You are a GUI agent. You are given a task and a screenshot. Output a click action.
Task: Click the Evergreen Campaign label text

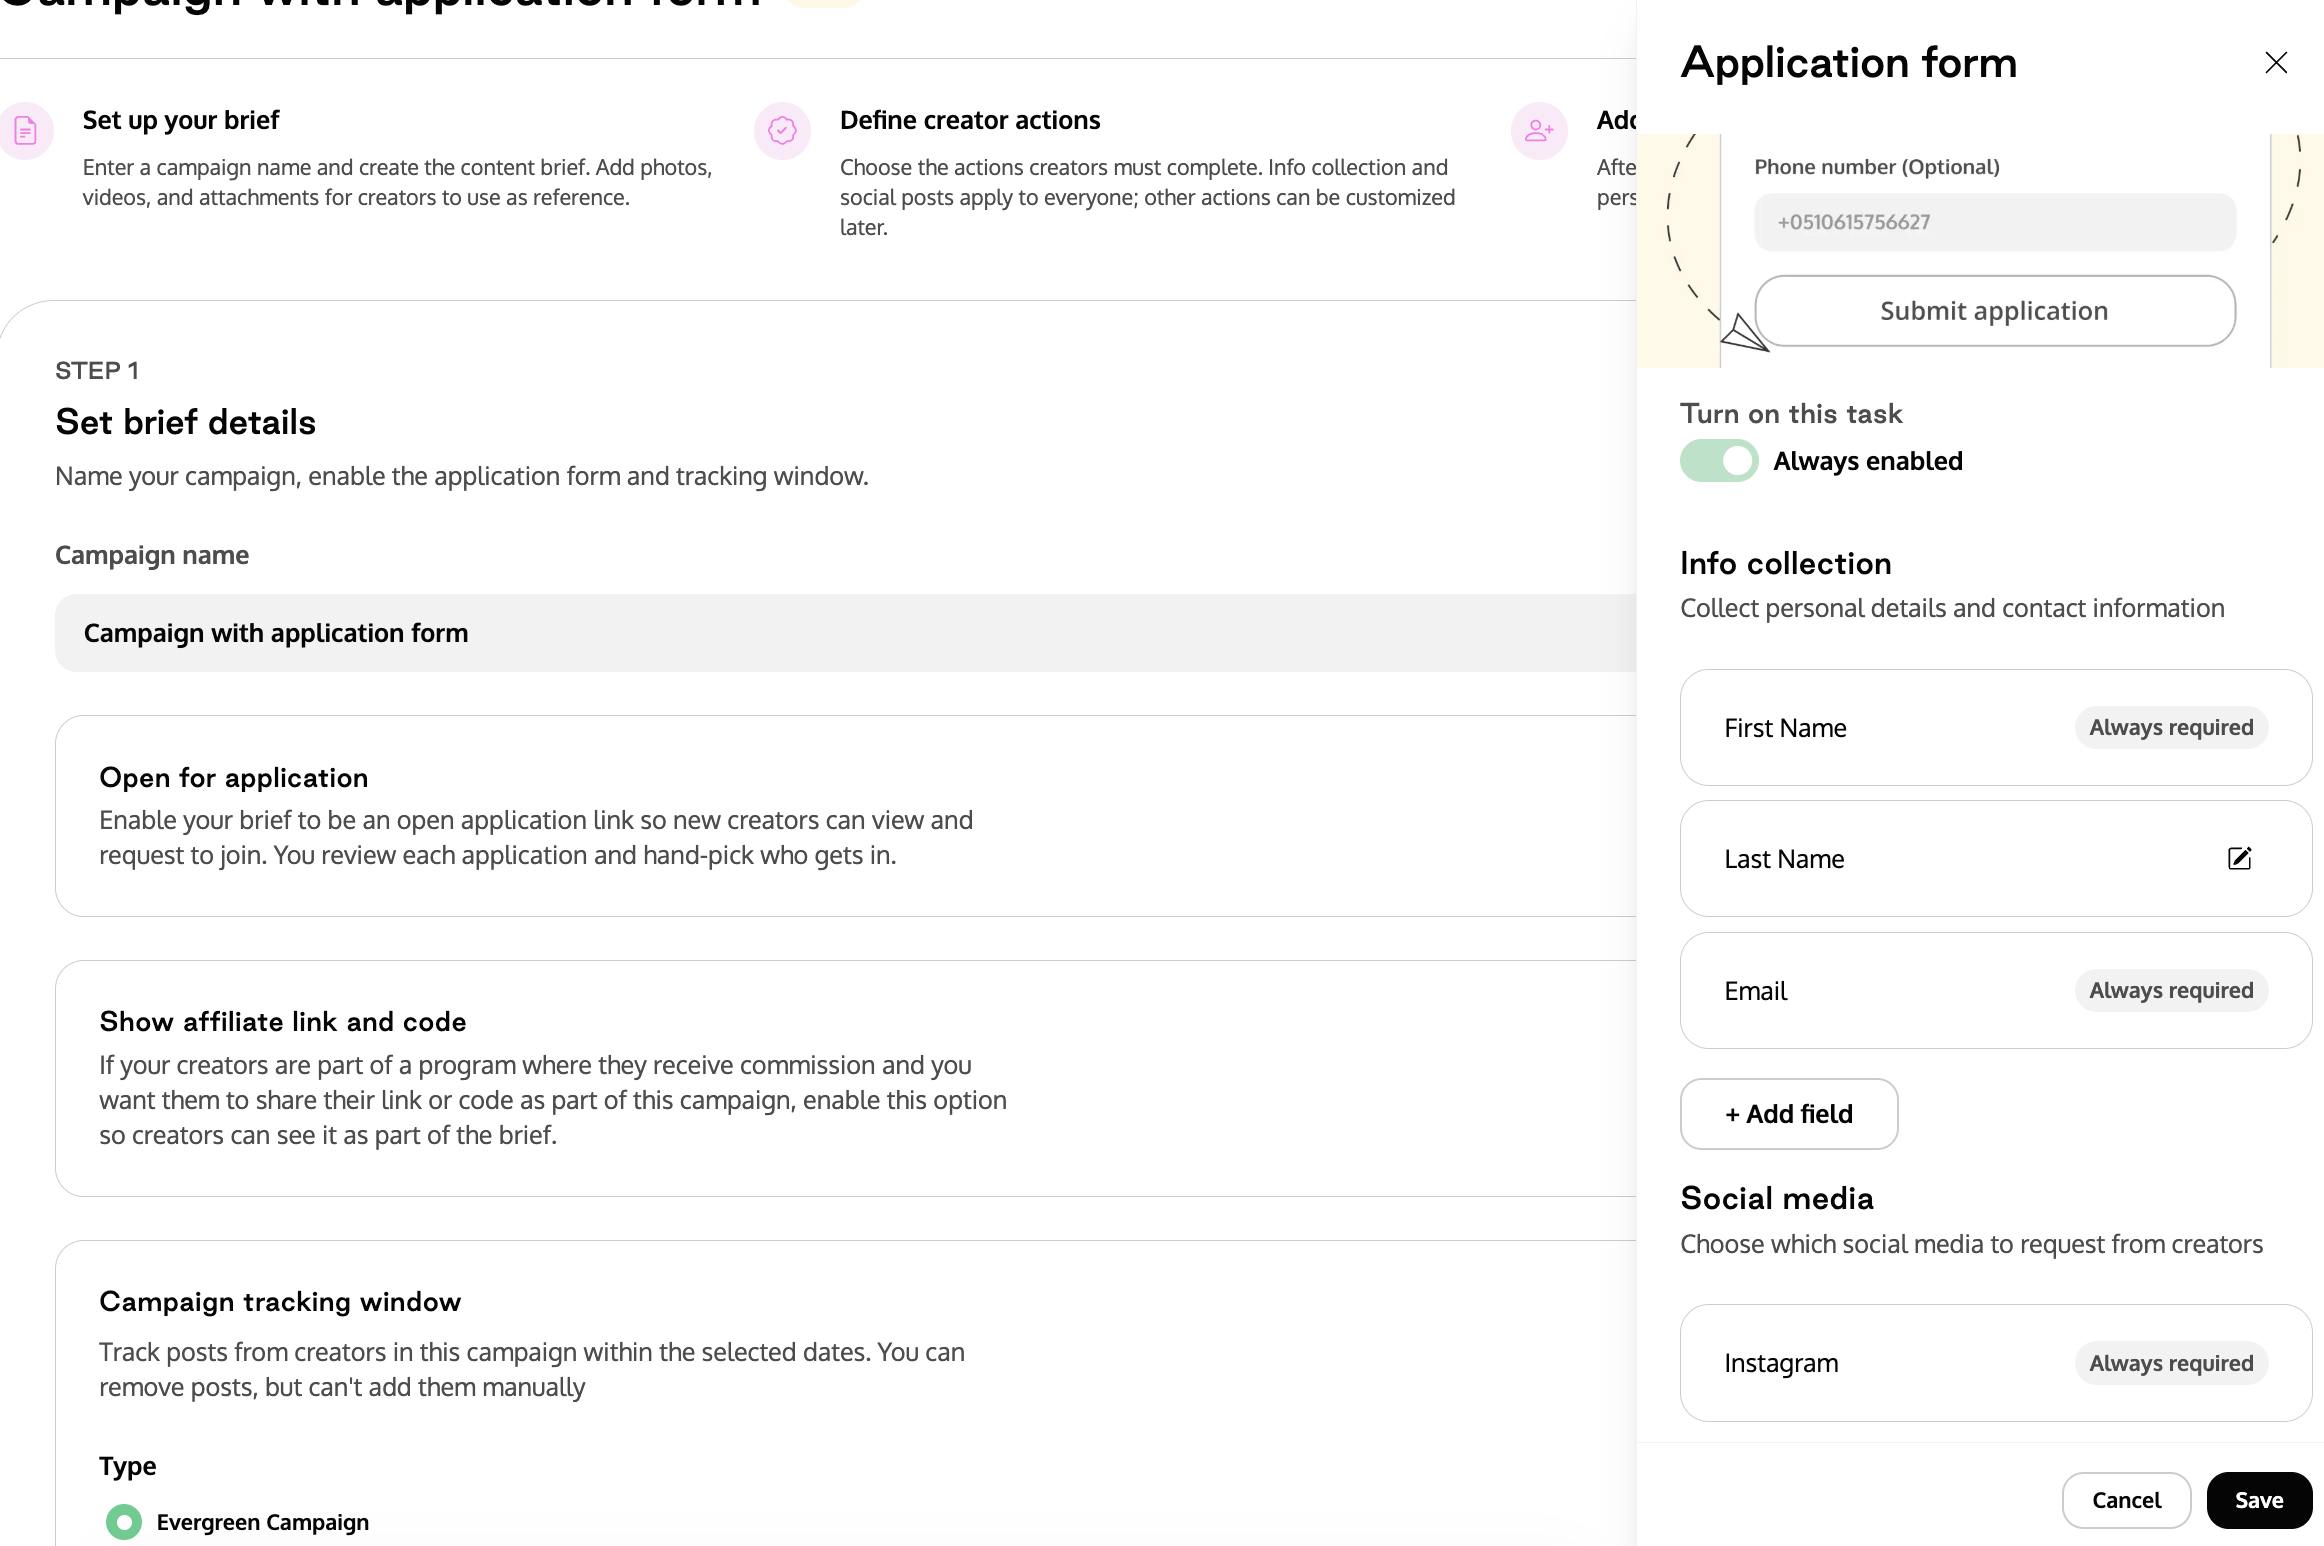[x=263, y=1522]
